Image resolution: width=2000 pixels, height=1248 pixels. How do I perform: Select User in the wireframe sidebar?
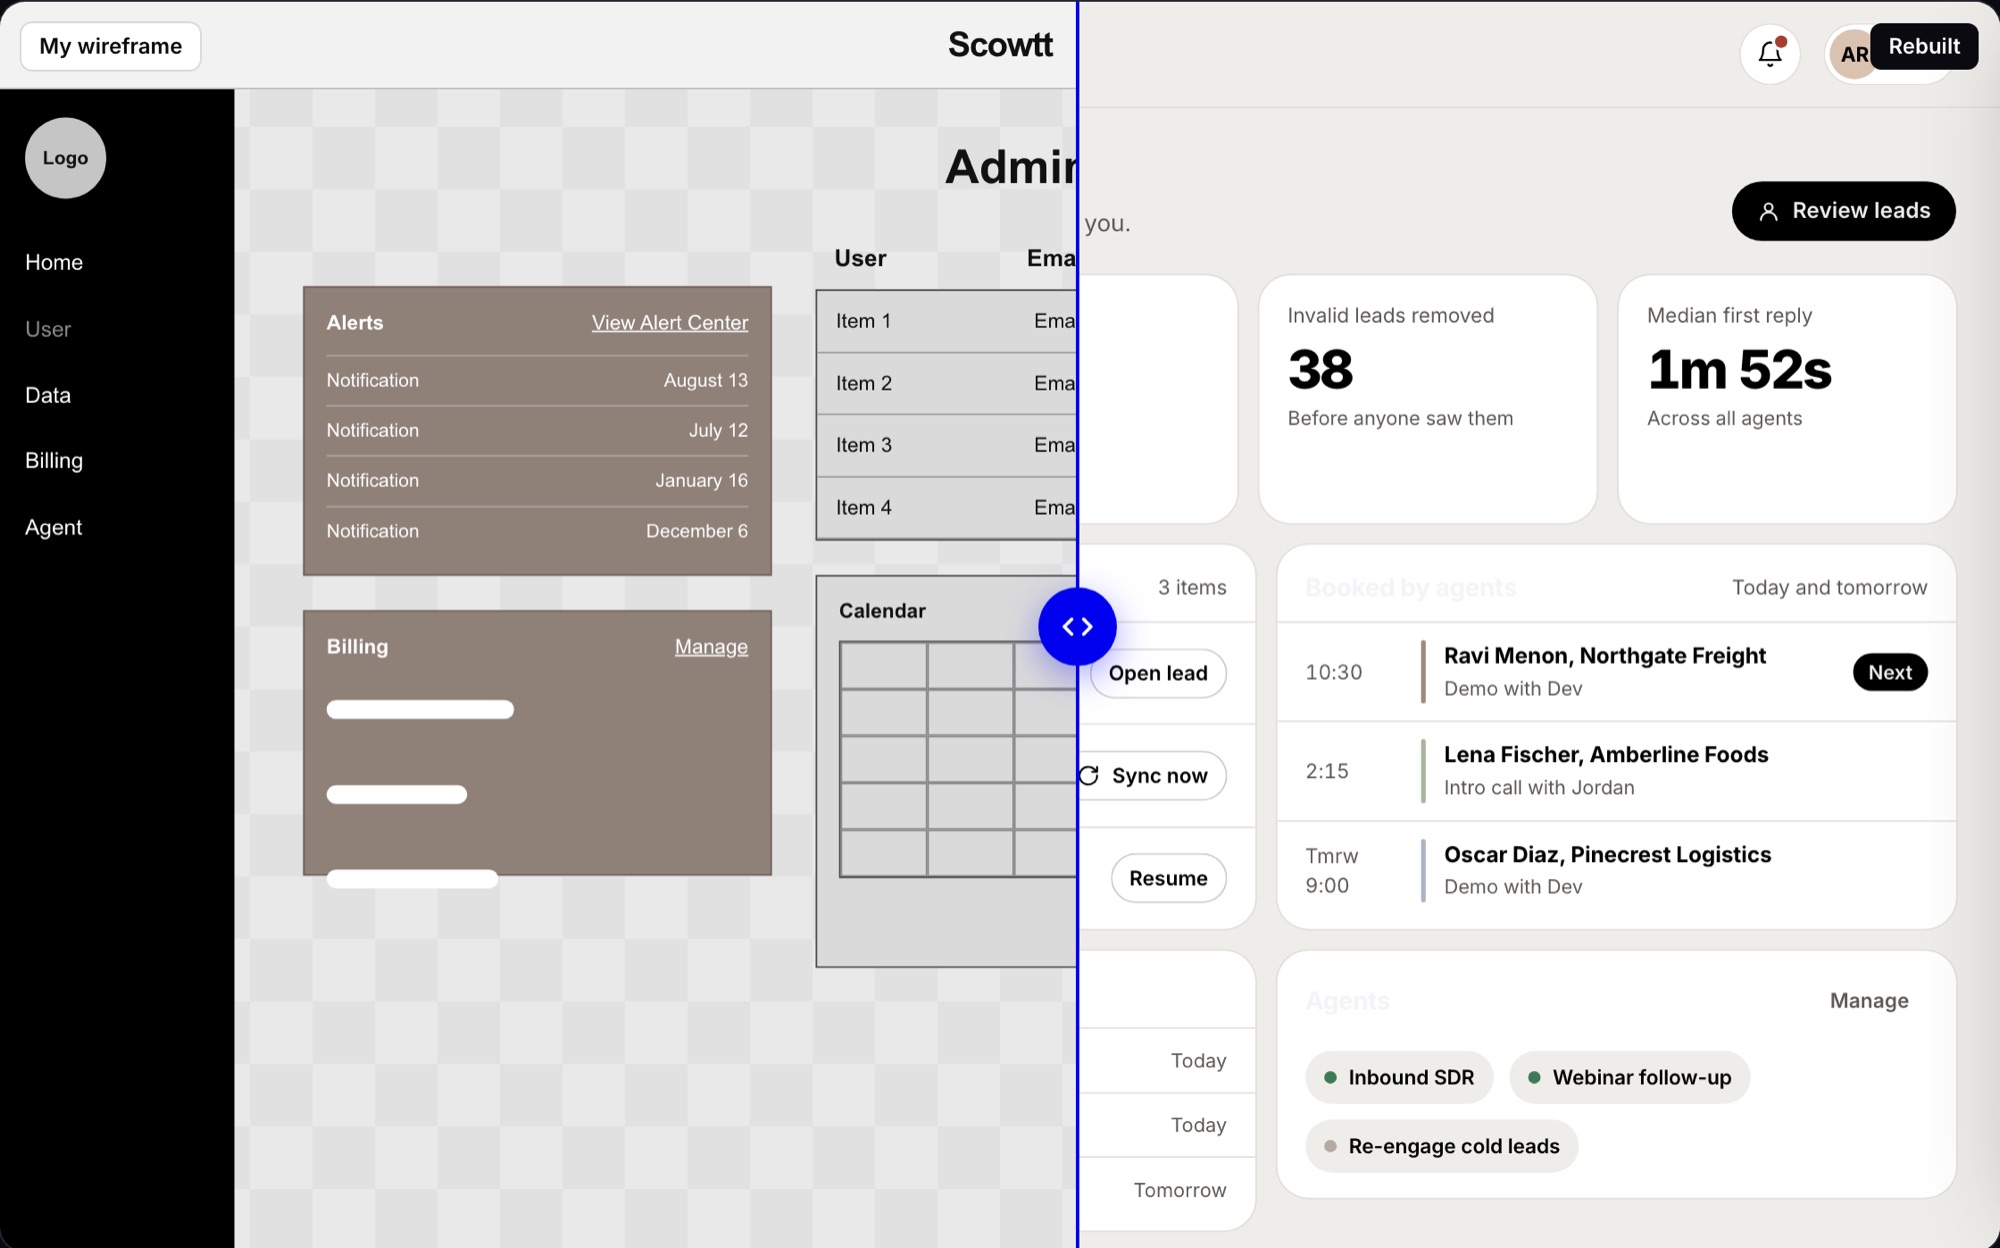point(48,329)
